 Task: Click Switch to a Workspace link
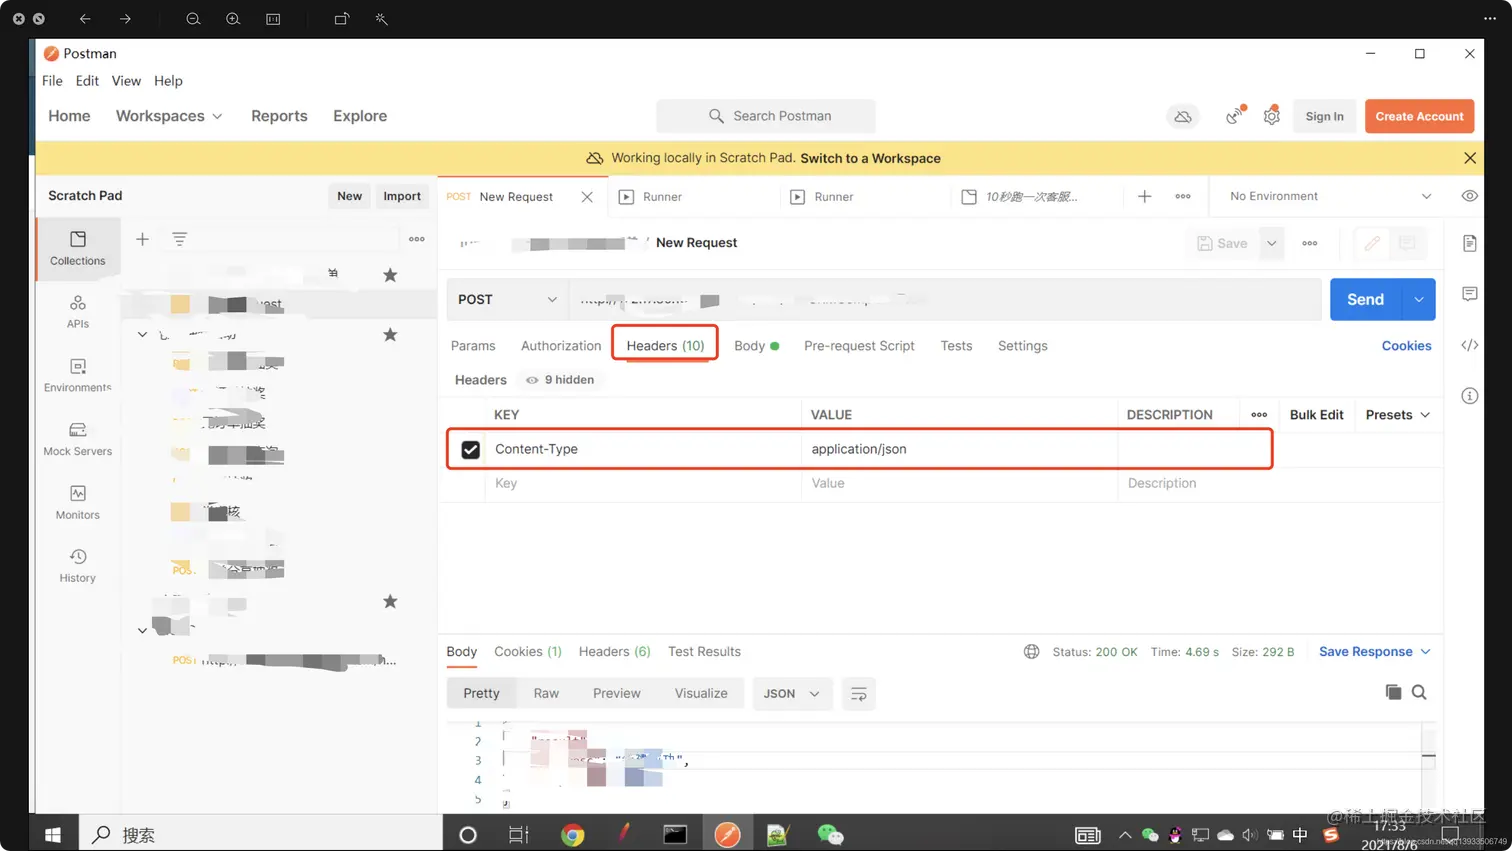pos(870,158)
